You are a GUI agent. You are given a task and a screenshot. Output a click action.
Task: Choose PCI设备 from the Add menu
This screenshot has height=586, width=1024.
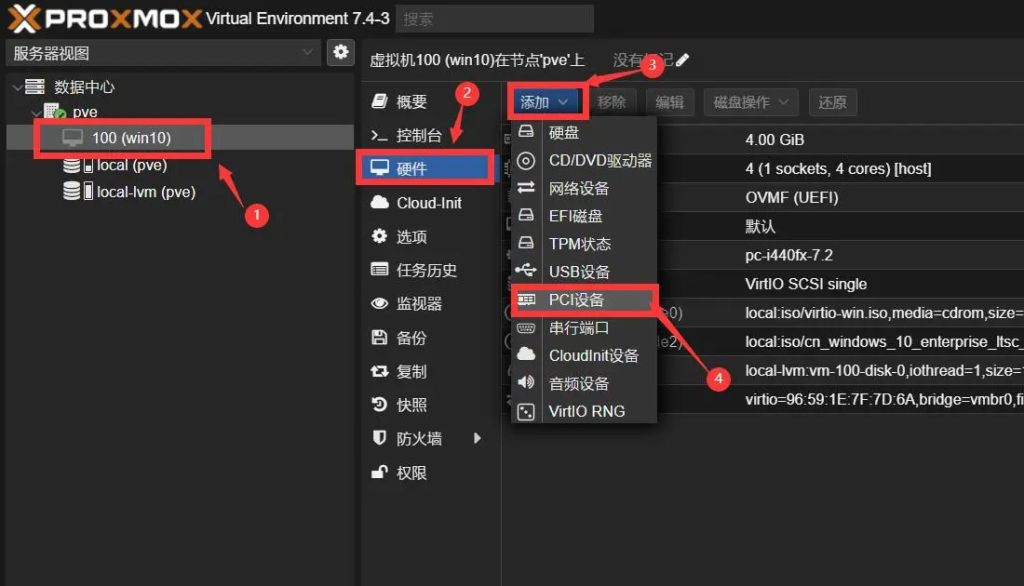pyautogui.click(x=584, y=300)
